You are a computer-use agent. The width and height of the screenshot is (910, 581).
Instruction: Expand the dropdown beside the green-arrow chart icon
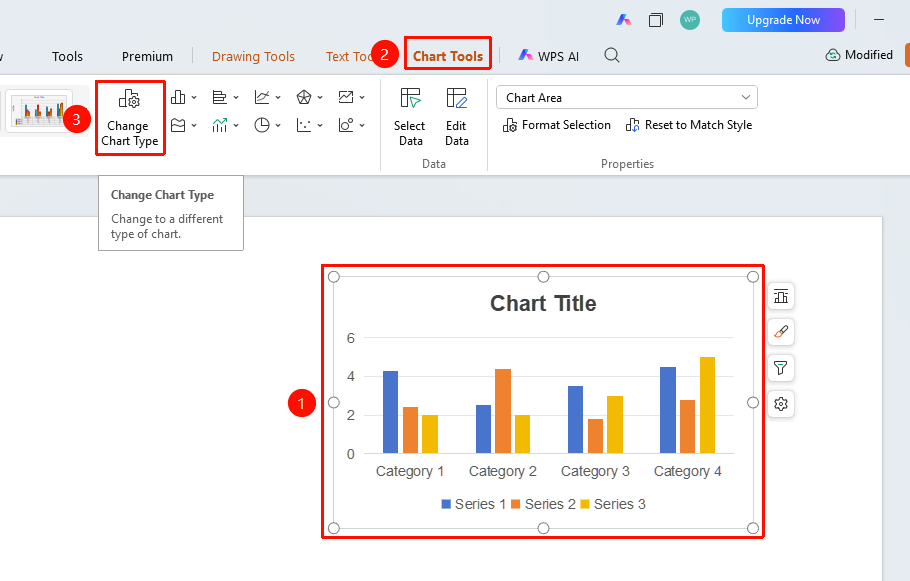click(236, 125)
